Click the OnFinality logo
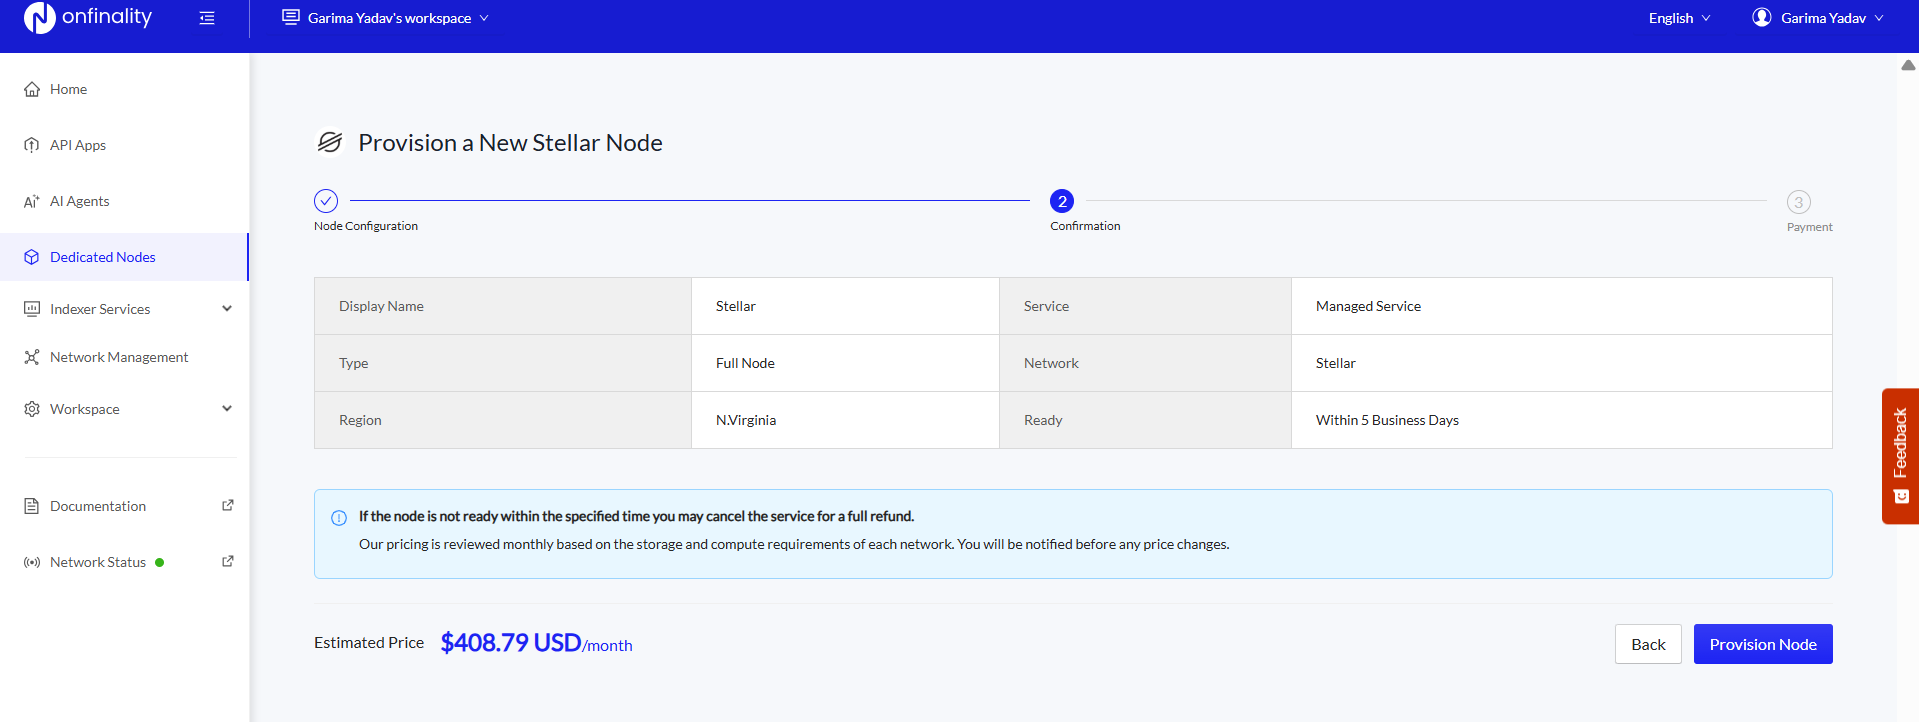This screenshot has height=722, width=1919. click(x=88, y=17)
